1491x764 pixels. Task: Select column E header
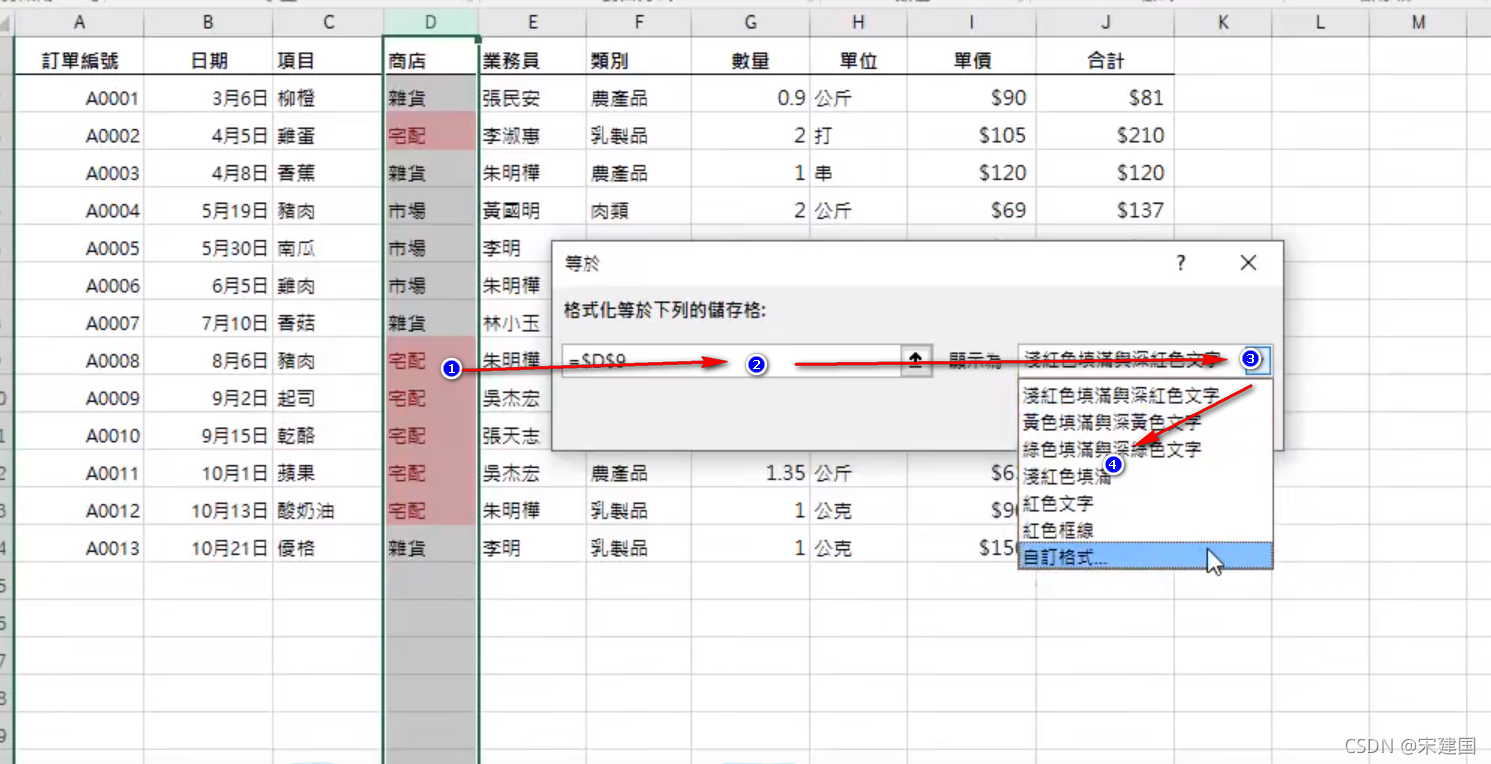pos(533,22)
